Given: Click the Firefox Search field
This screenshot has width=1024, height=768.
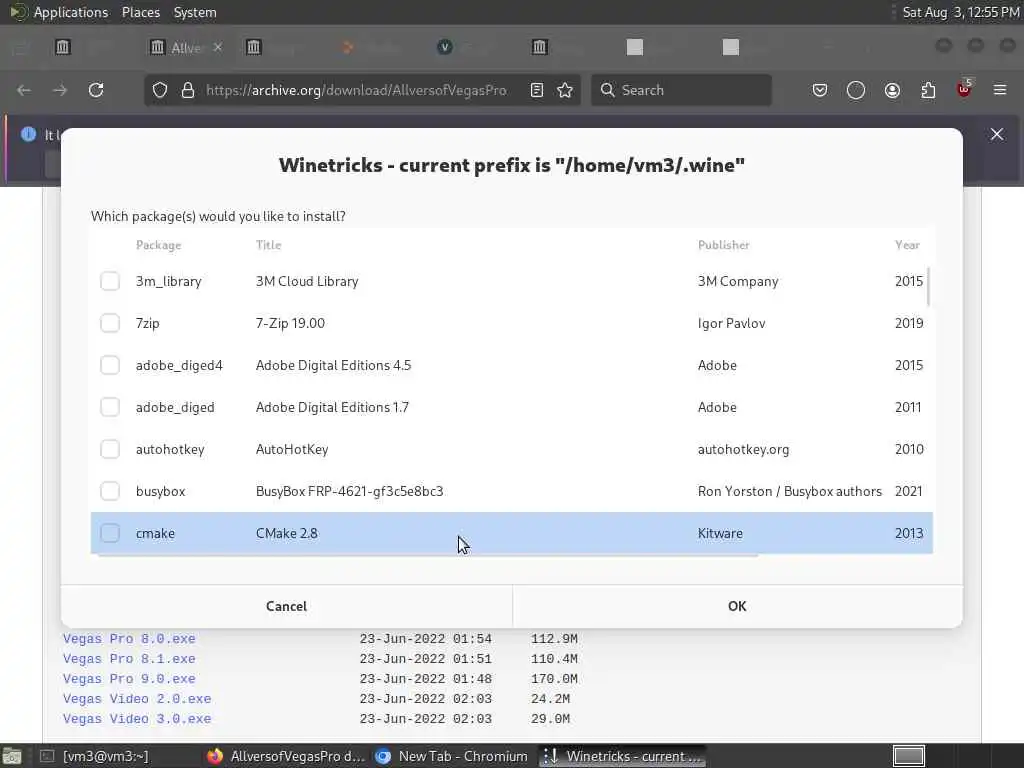Looking at the screenshot, I should click(681, 90).
